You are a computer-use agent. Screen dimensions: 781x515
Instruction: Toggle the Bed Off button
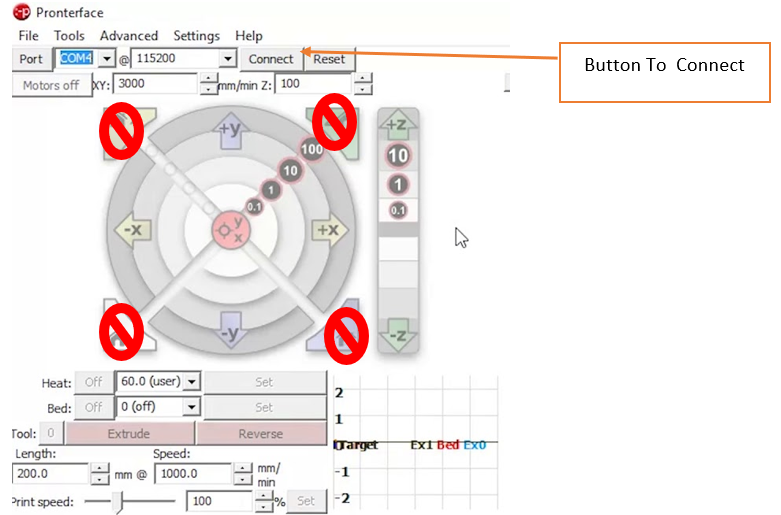[94, 407]
